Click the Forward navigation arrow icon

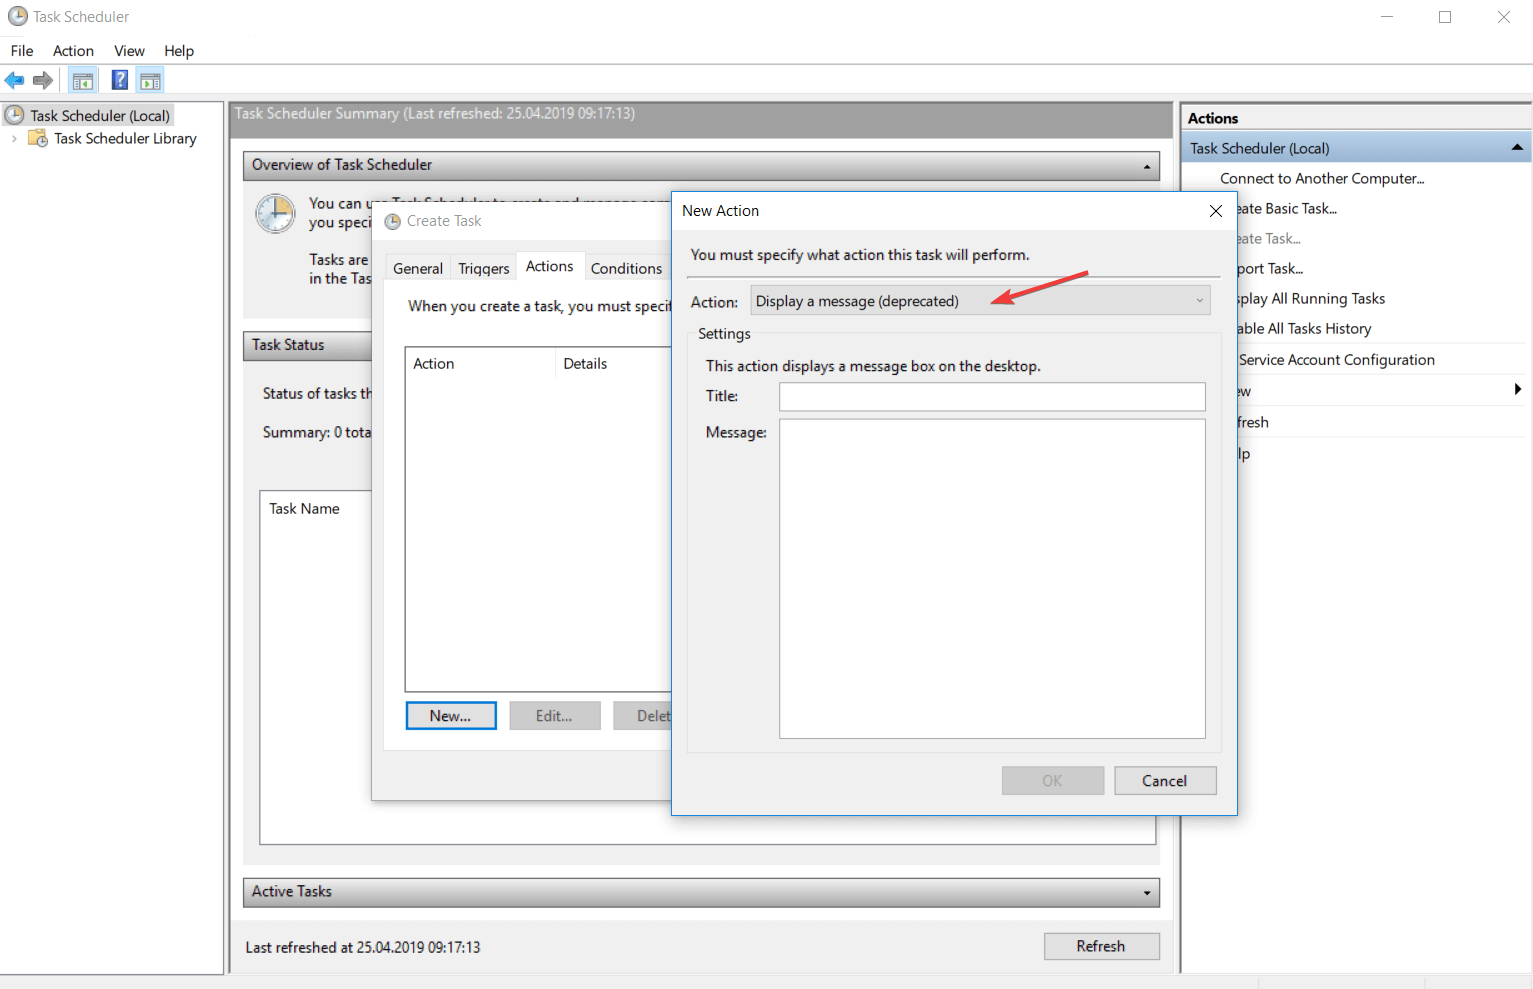42,80
